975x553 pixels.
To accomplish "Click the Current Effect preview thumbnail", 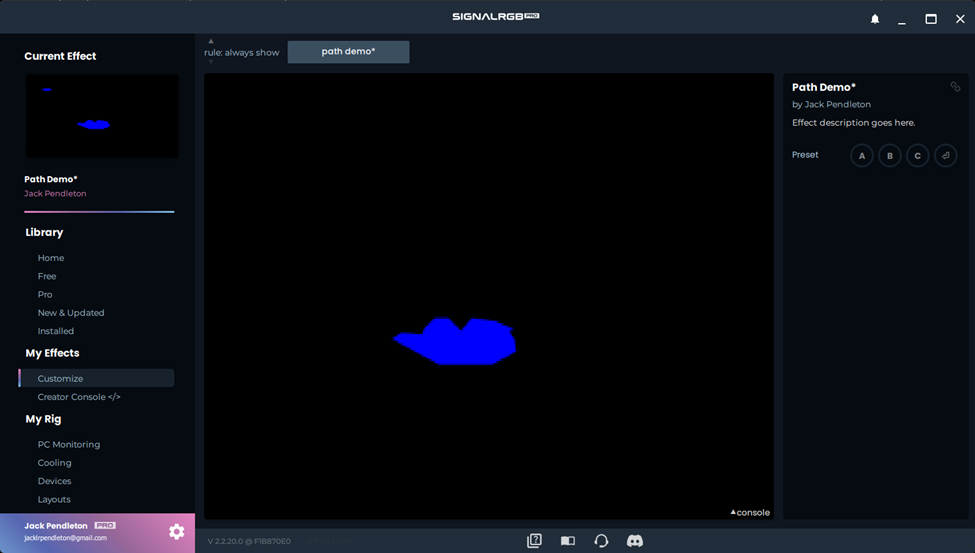I will coord(102,116).
